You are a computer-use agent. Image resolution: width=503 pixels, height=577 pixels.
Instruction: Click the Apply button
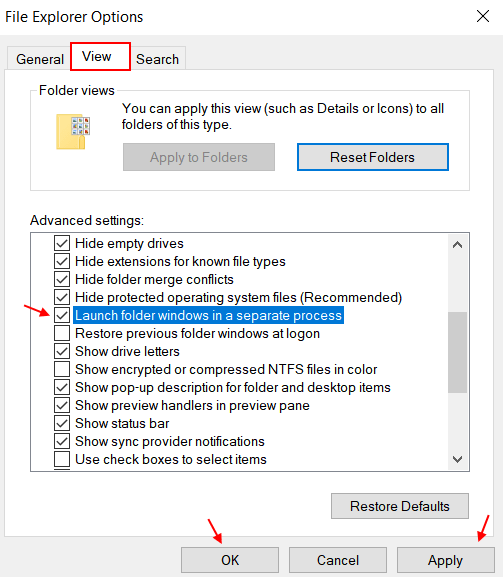[445, 560]
